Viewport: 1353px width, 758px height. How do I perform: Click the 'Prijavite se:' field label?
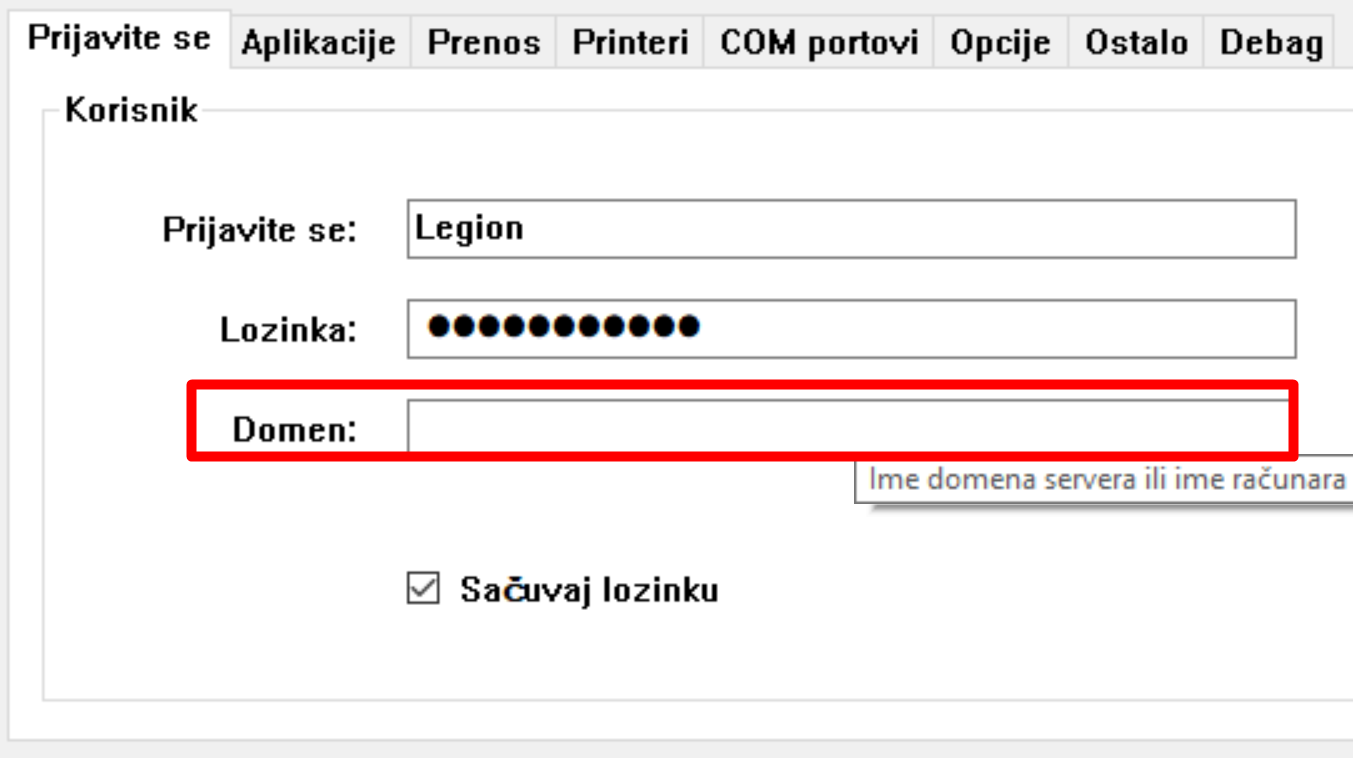point(259,231)
